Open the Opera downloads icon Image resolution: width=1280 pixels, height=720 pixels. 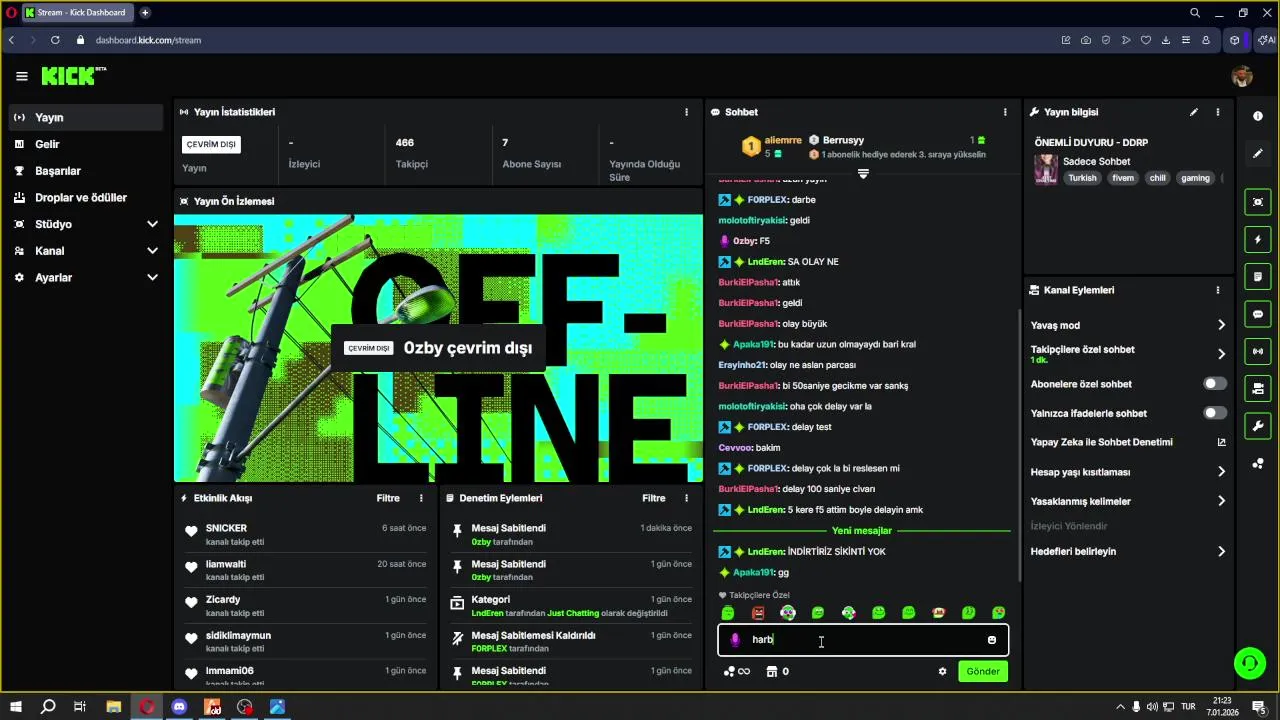tap(1166, 40)
